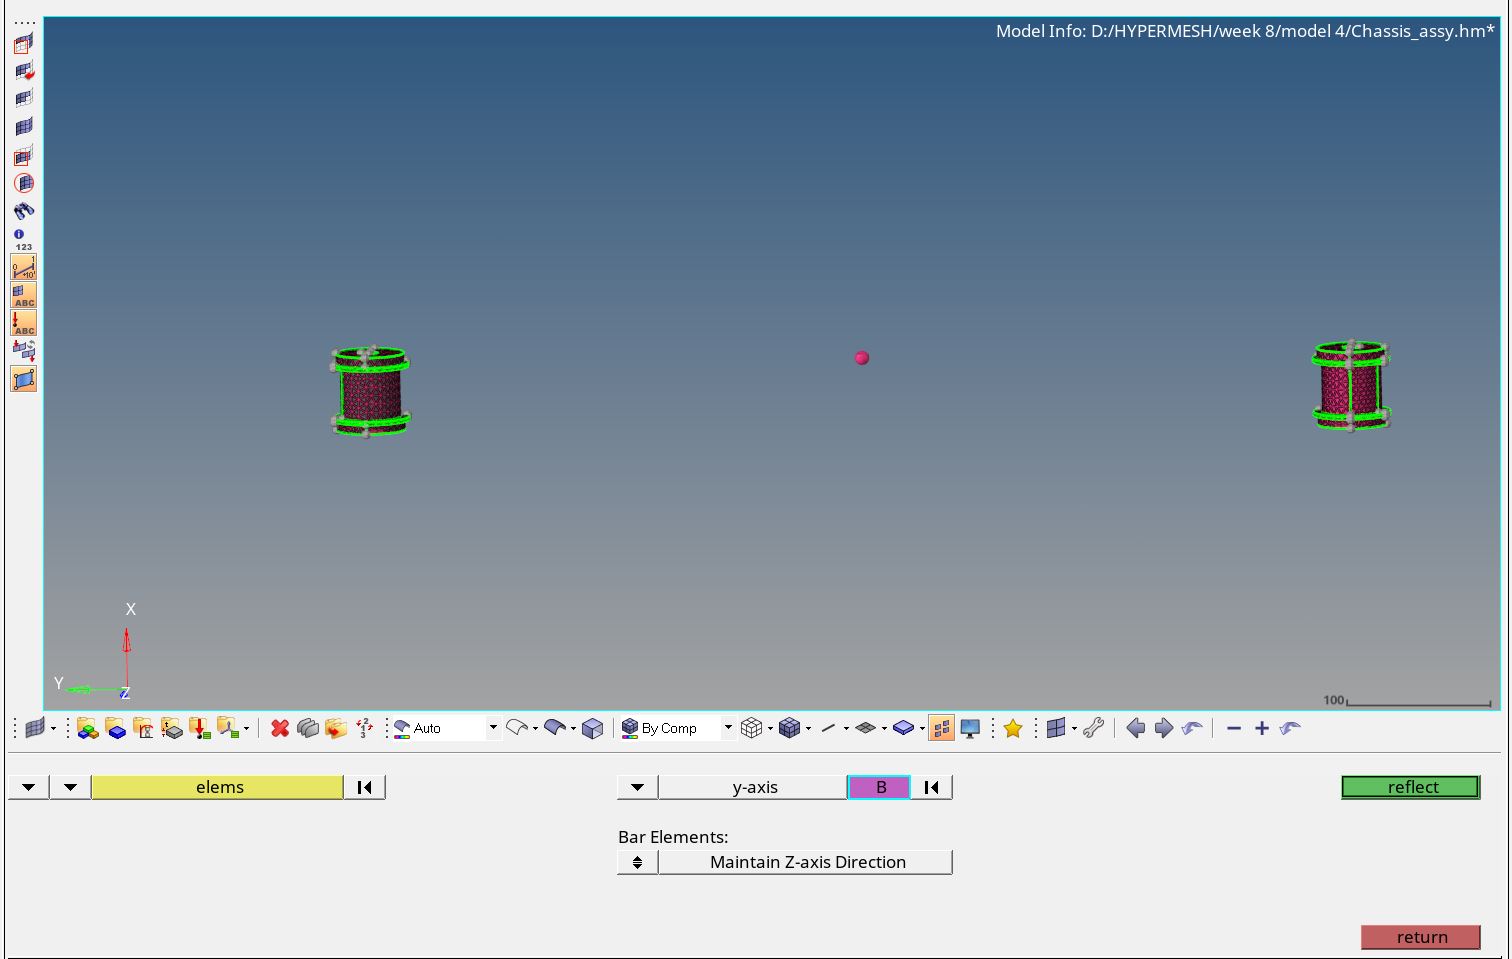Open model options with the wrench icon

tap(1093, 728)
